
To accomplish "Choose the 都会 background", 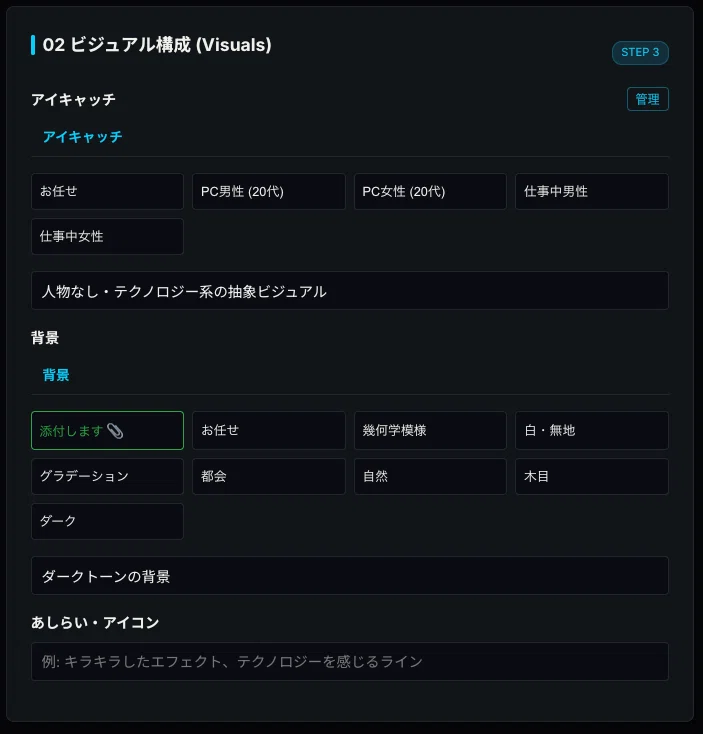I will [x=269, y=477].
